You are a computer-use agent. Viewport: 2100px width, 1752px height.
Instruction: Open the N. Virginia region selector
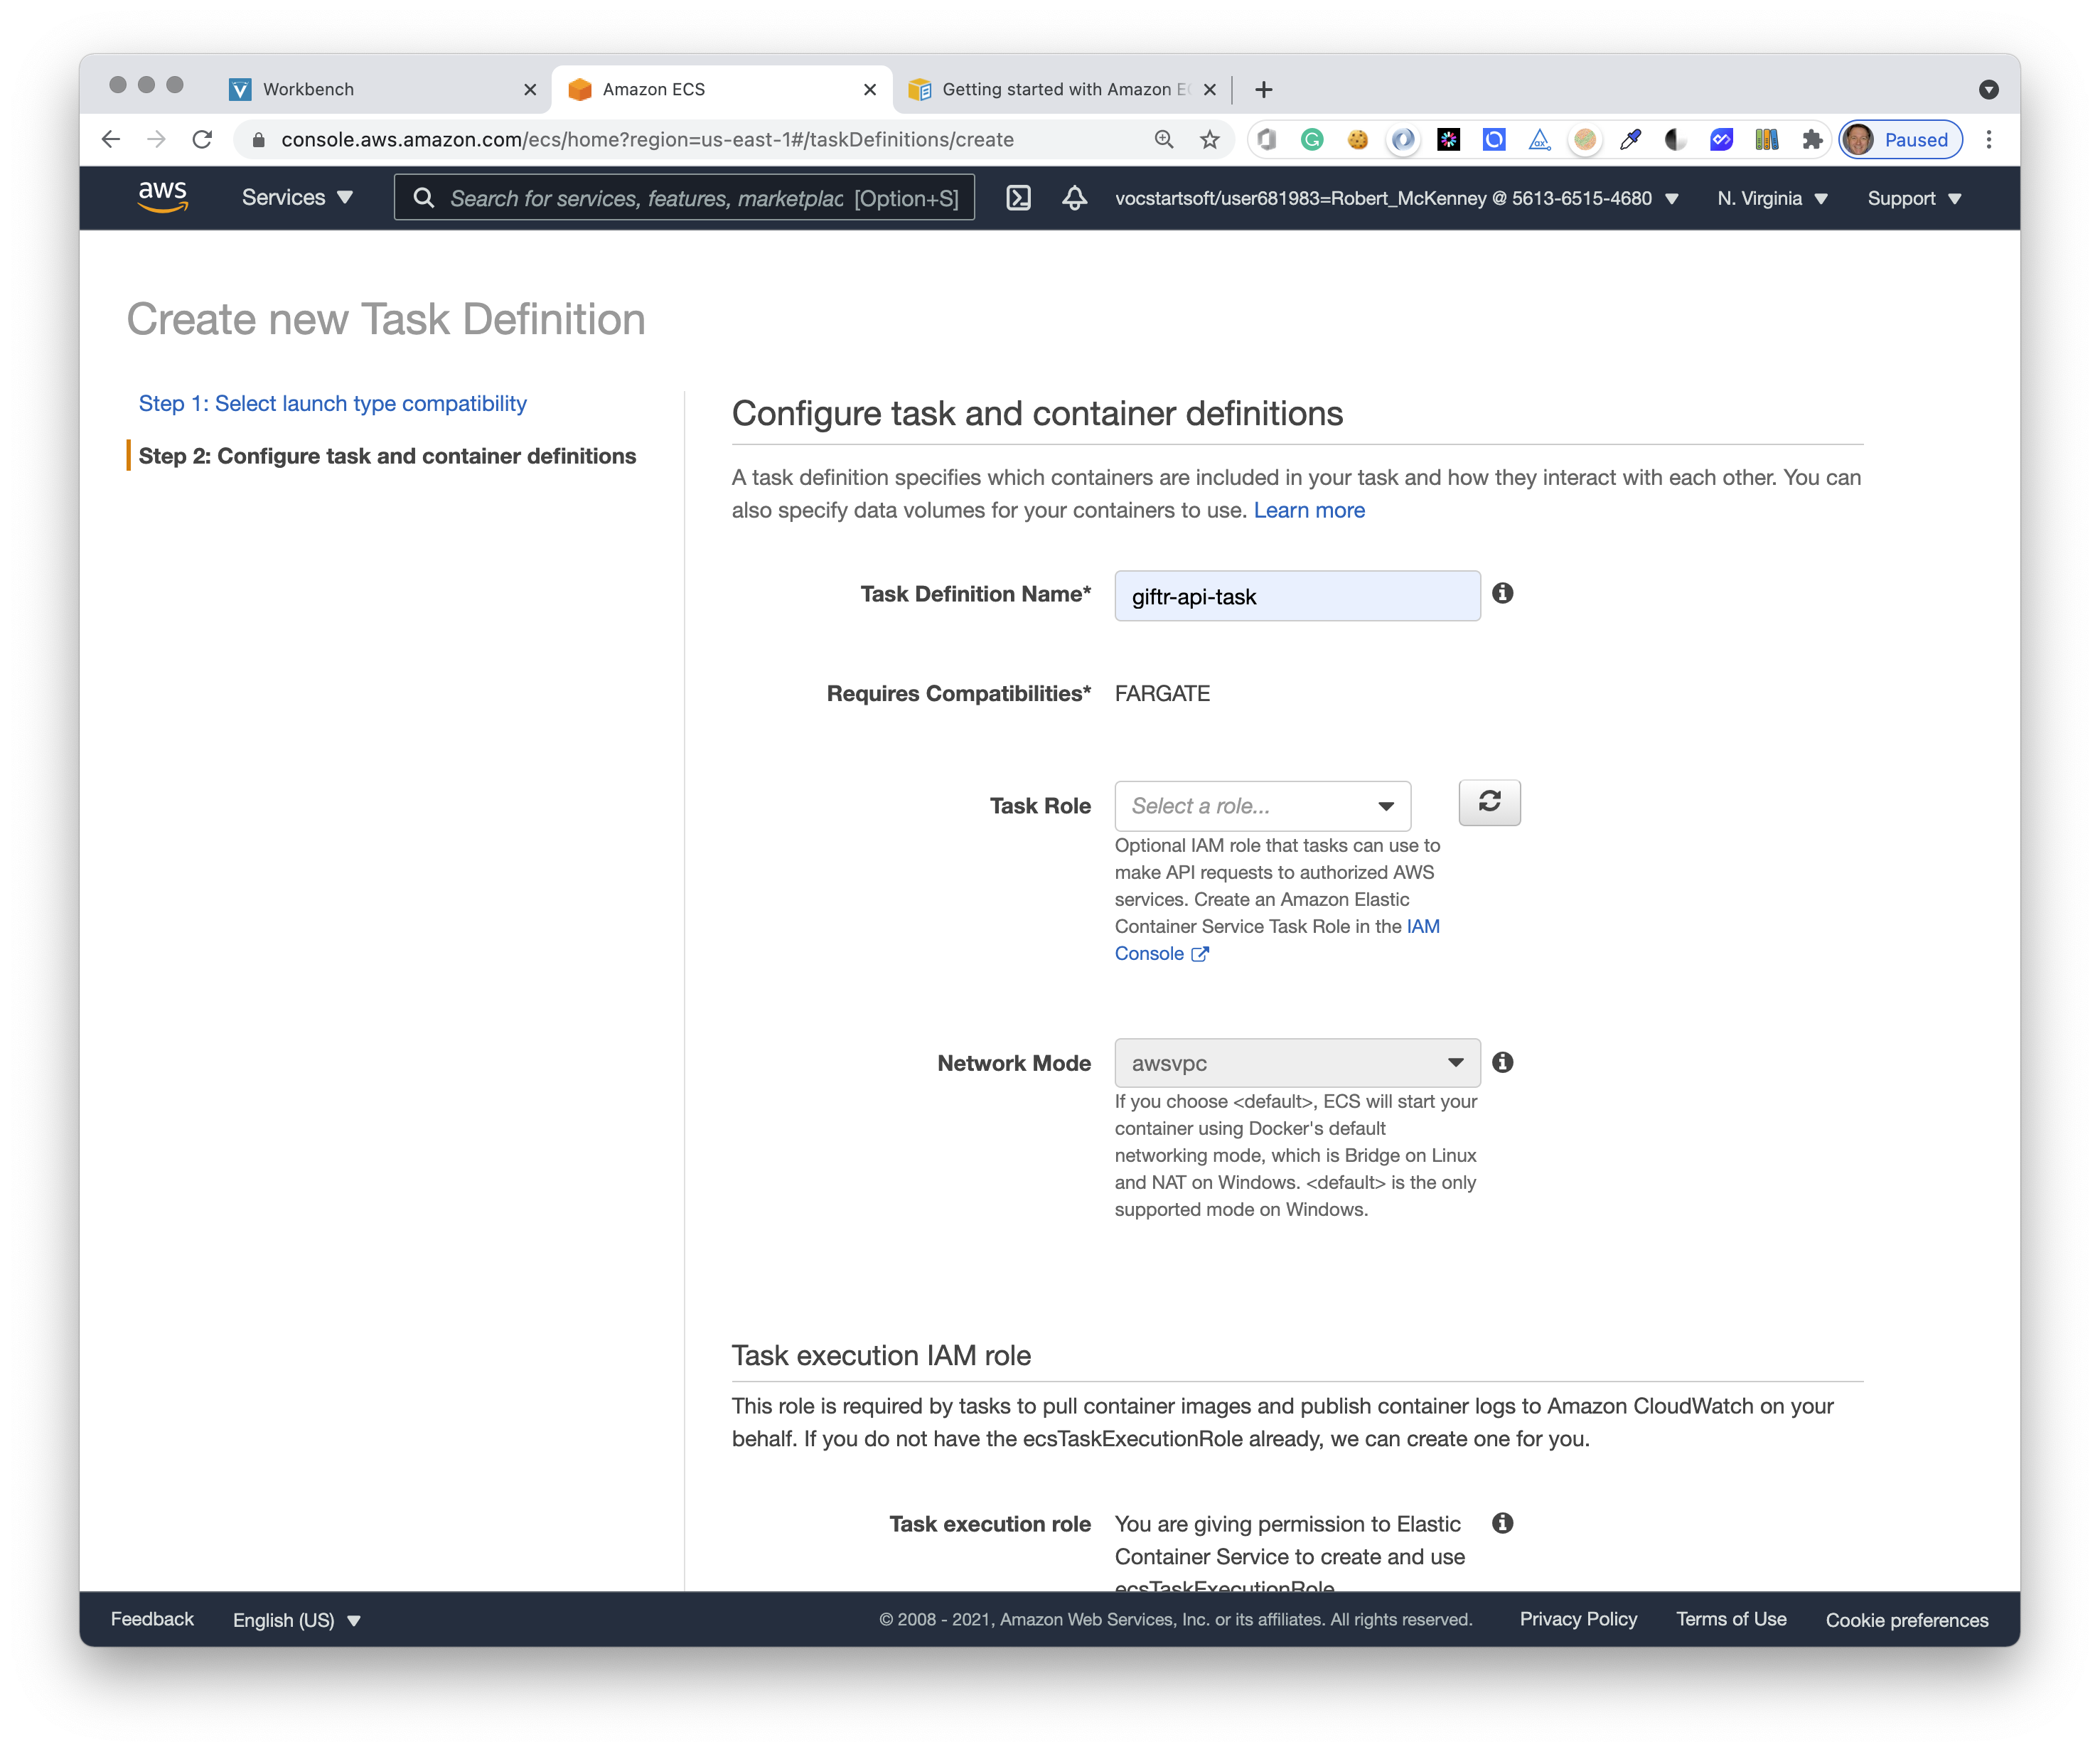tap(1772, 198)
